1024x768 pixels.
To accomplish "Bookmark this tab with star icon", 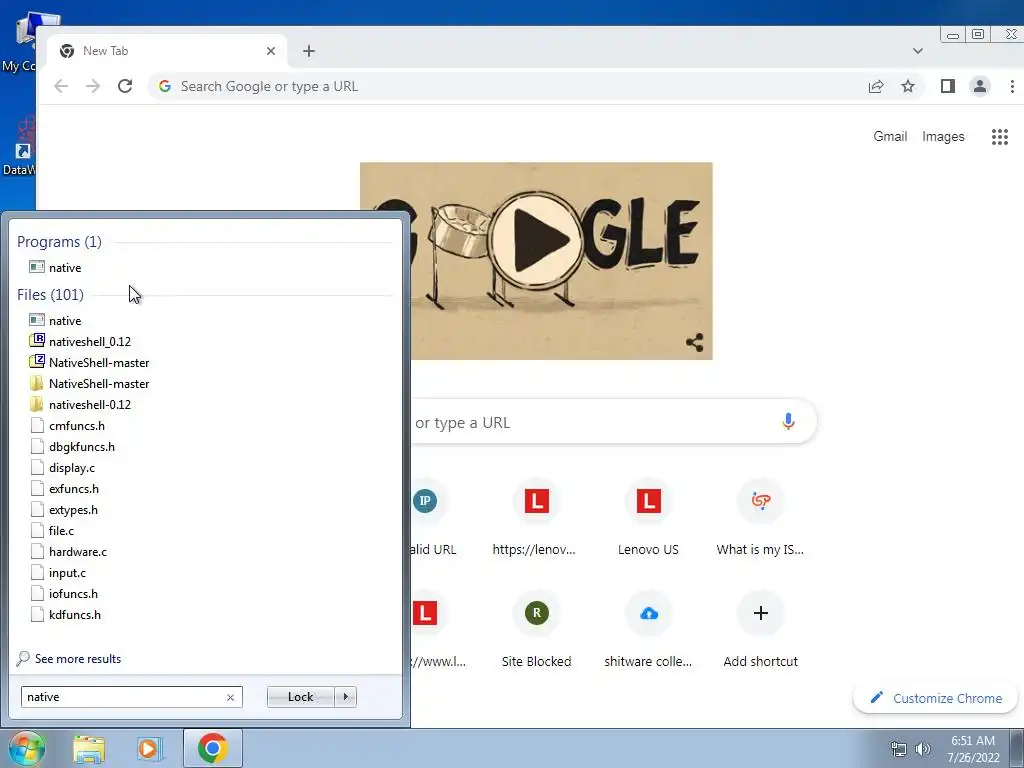I will pyautogui.click(x=908, y=86).
